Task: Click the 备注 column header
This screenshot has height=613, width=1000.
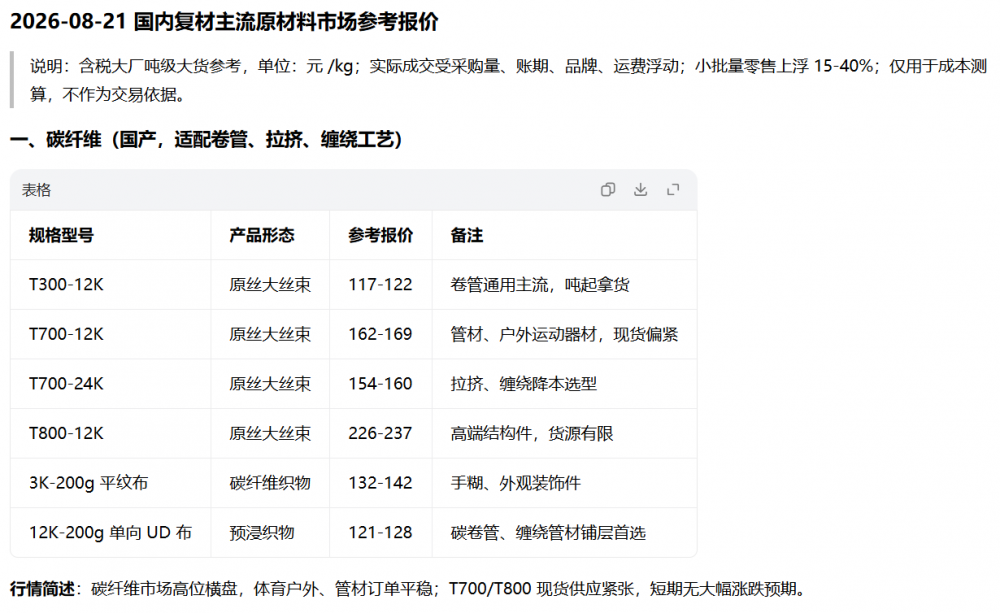Action: (467, 235)
